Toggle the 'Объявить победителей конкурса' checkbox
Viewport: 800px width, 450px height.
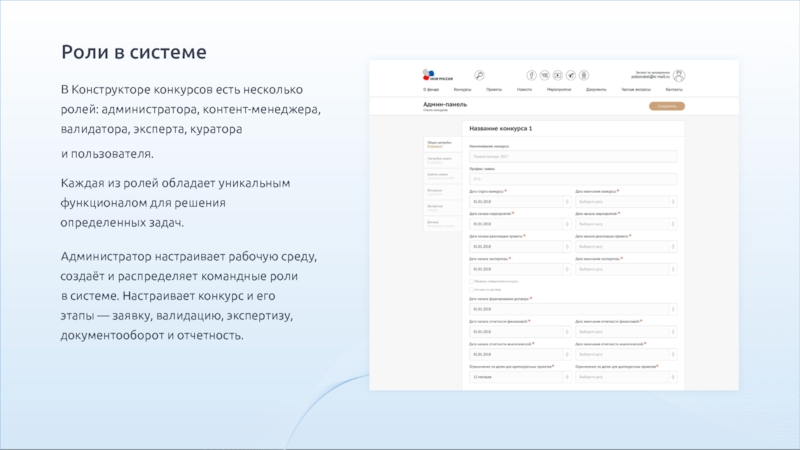tap(471, 282)
